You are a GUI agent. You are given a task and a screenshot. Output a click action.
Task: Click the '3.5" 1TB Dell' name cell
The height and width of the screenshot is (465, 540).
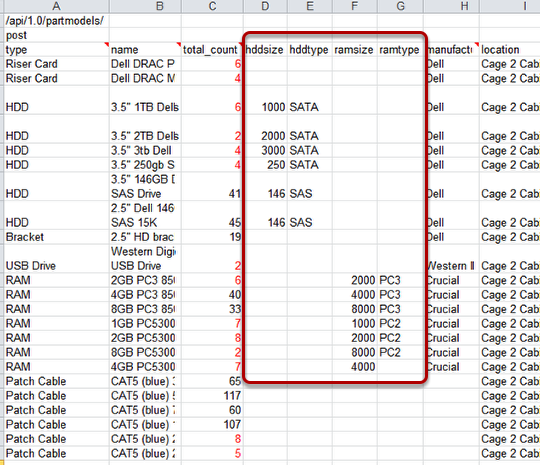pyautogui.click(x=145, y=100)
